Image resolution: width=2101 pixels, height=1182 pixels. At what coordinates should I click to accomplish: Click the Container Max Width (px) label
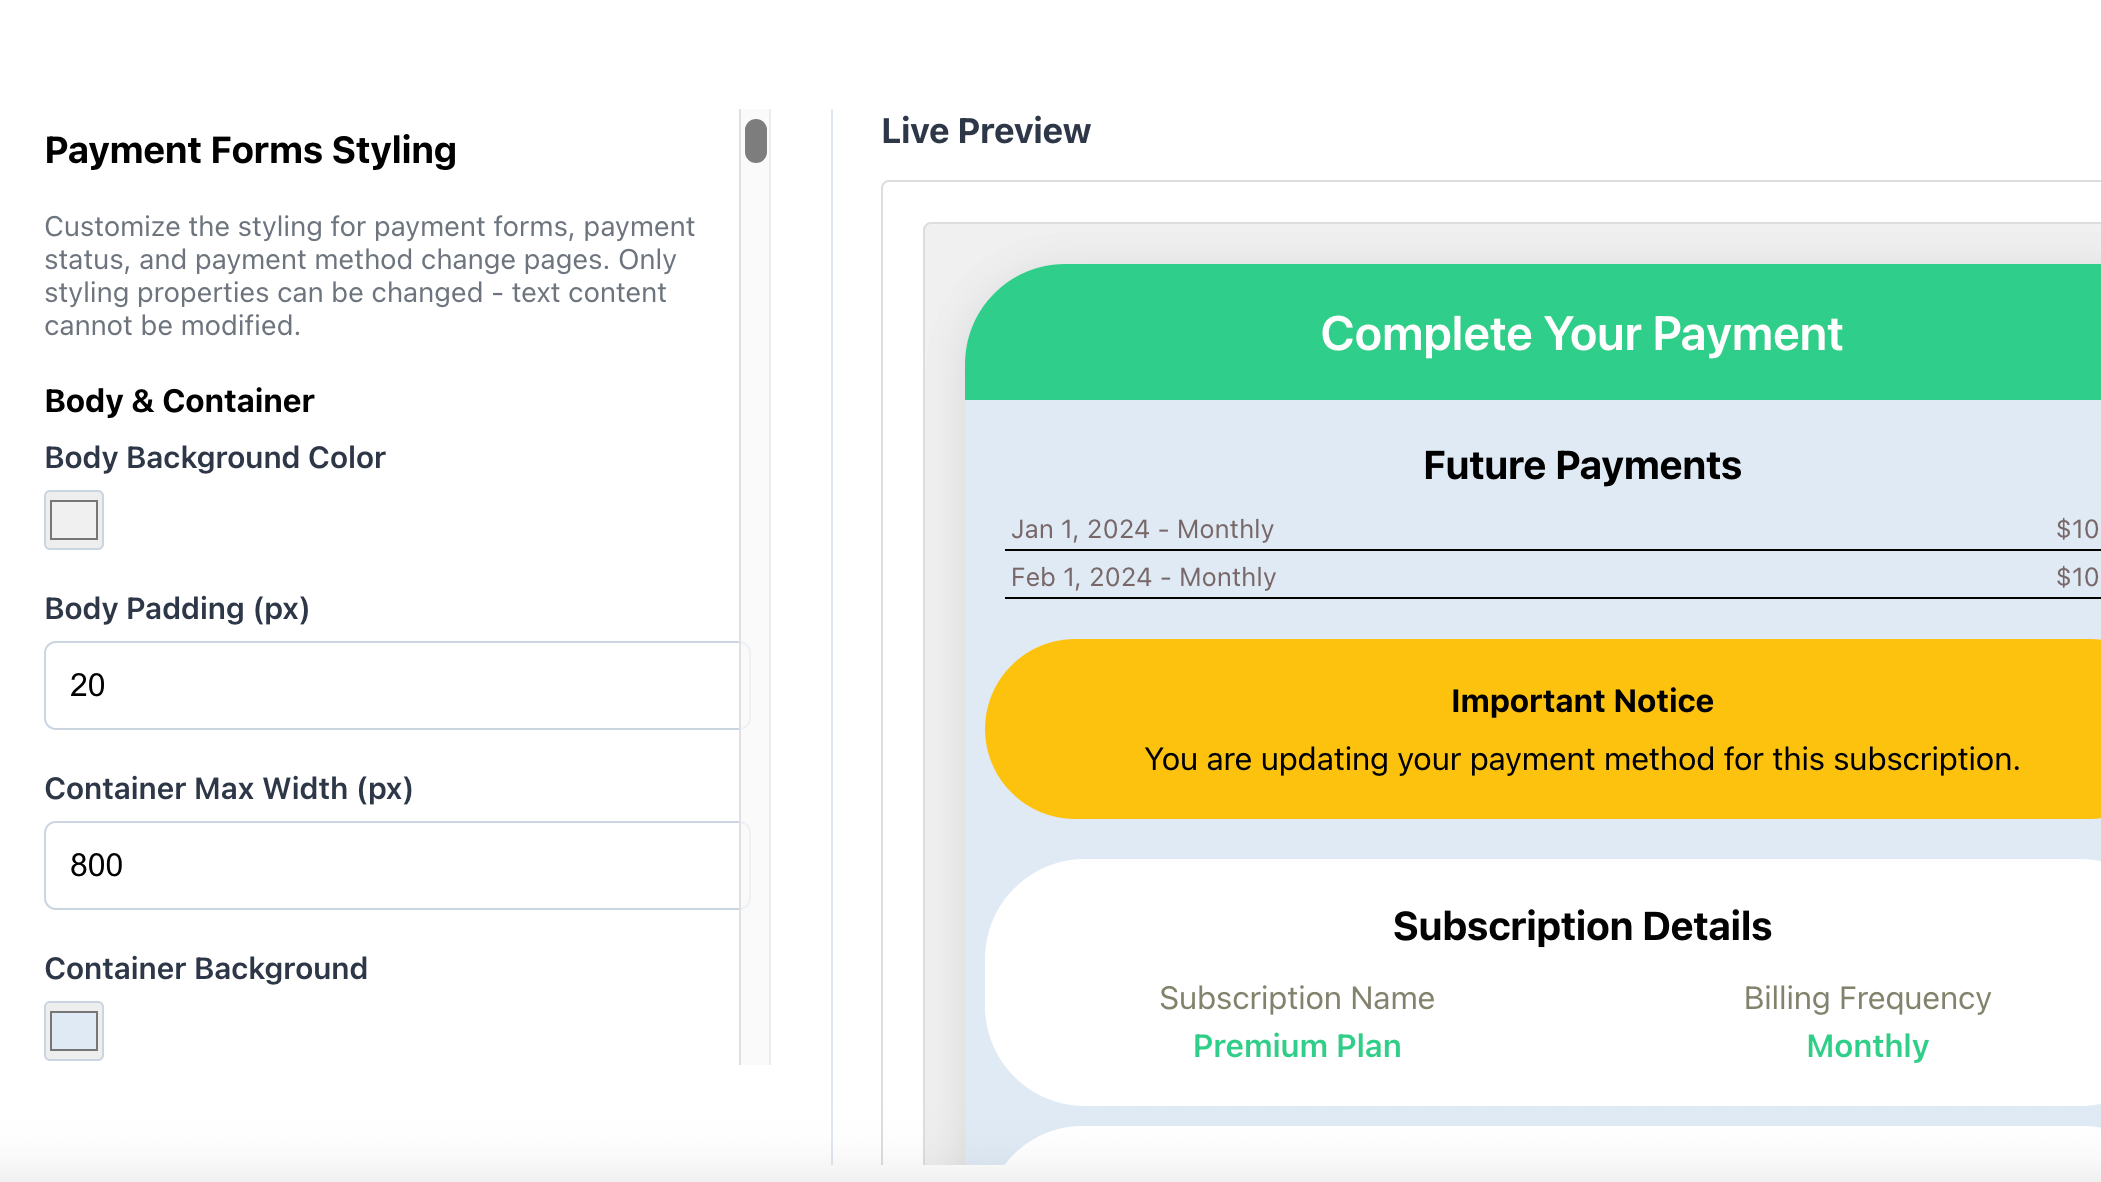(x=229, y=788)
